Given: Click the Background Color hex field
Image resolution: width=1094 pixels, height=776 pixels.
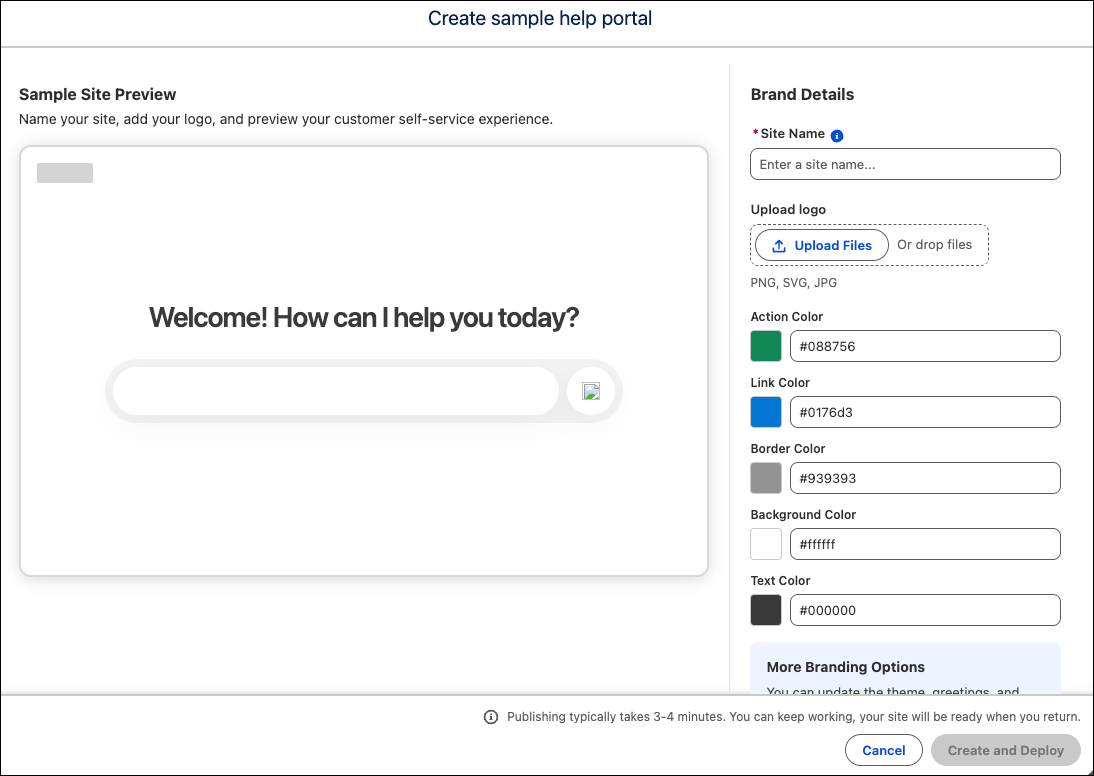Looking at the screenshot, I should (925, 544).
